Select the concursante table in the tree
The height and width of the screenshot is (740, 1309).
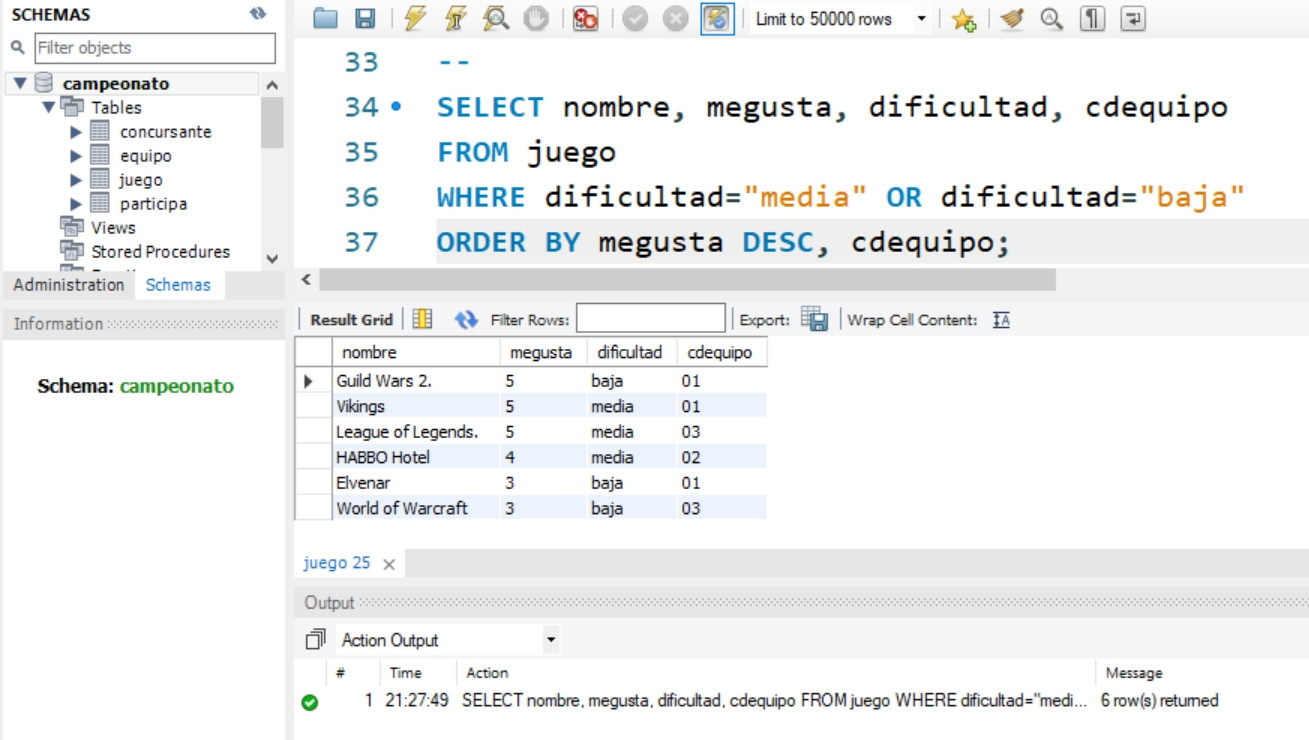click(165, 132)
